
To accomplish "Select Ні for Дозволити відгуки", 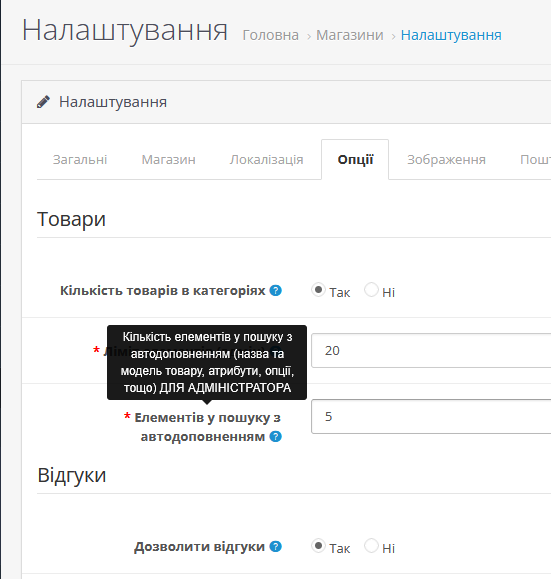I will (x=371, y=546).
